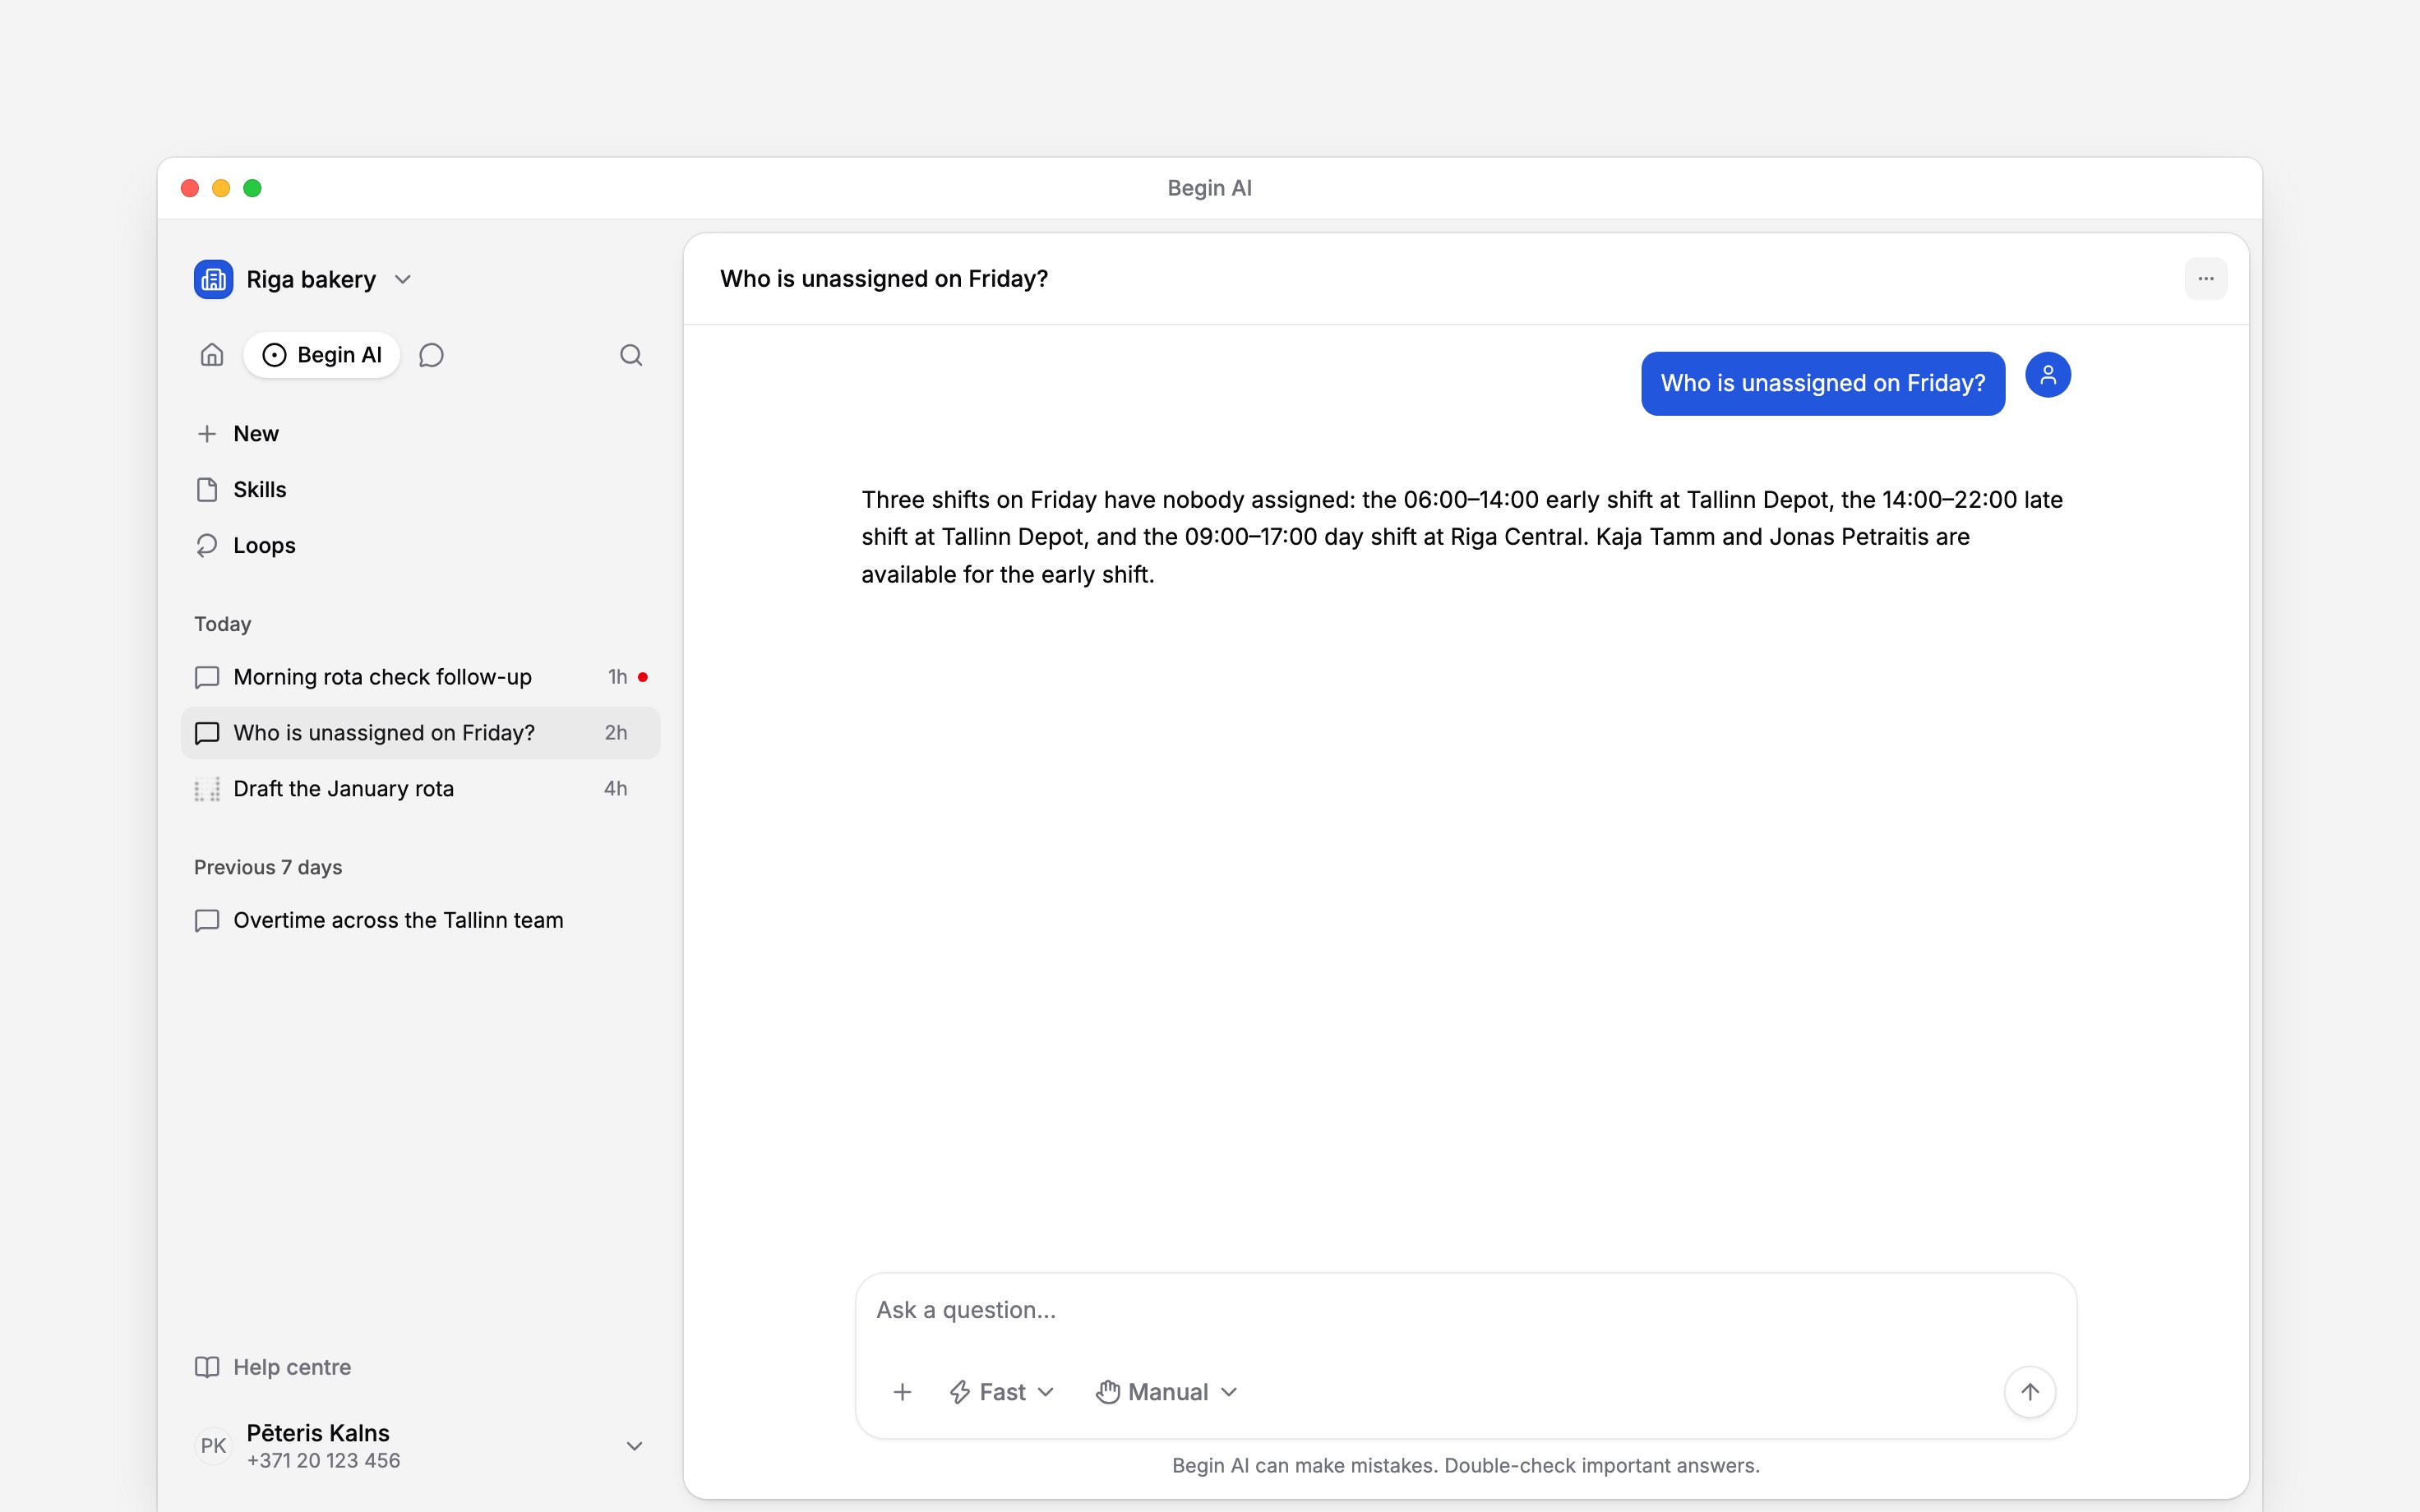
Task: Open the Manual mode dropdown
Action: click(x=1167, y=1392)
